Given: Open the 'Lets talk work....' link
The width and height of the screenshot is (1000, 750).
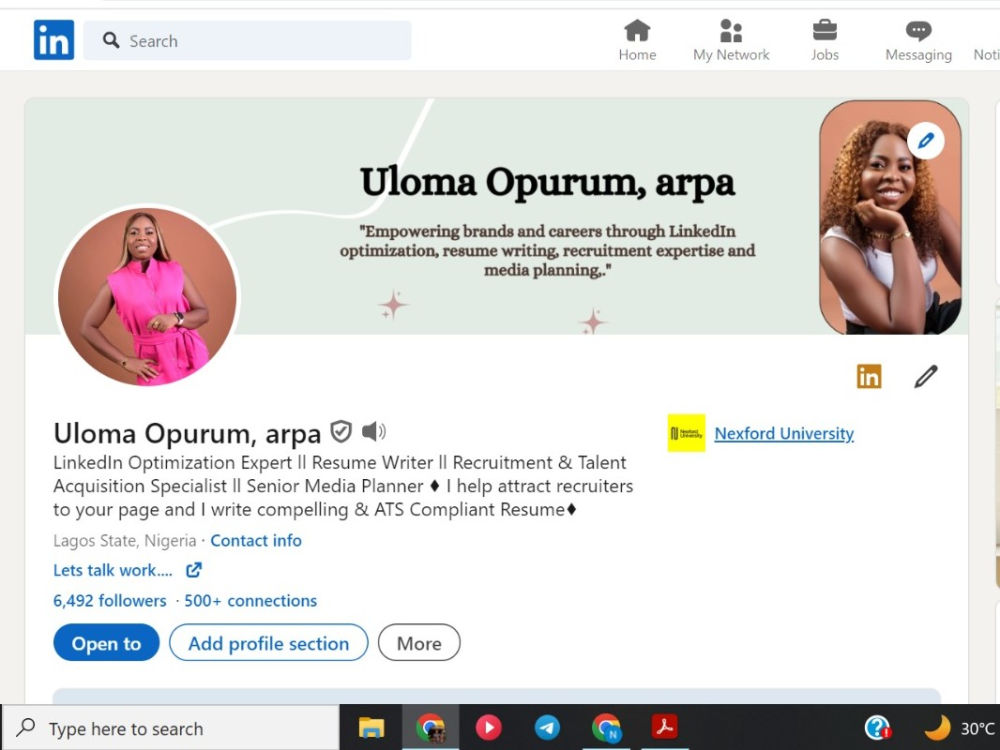Looking at the screenshot, I should coord(113,570).
